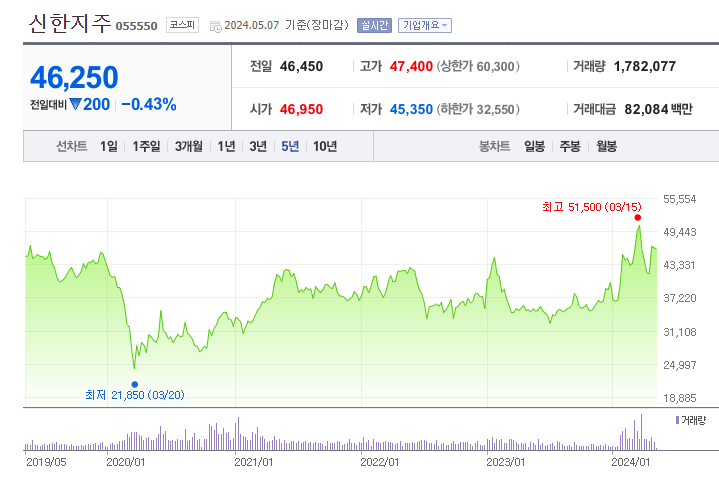Switch to 월봉 candle chart
719x478 pixels.
coord(606,146)
